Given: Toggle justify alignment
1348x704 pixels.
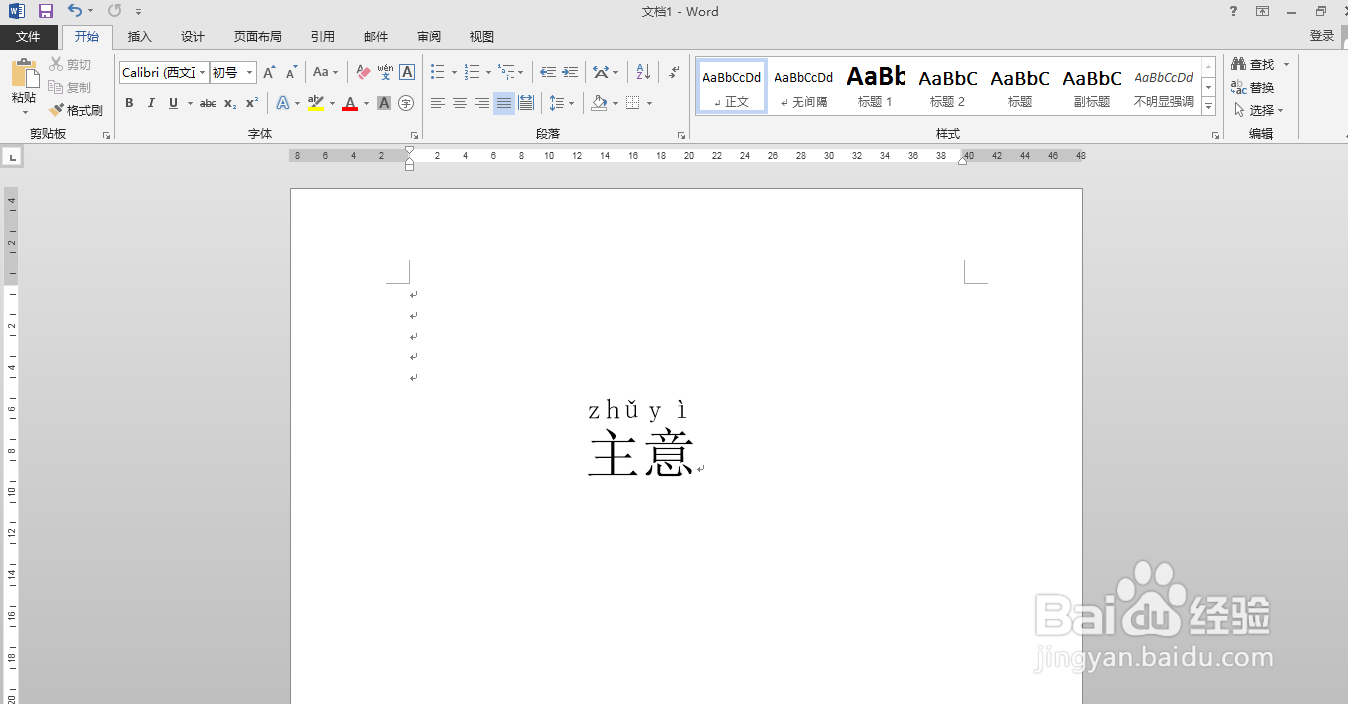Looking at the screenshot, I should coord(504,103).
